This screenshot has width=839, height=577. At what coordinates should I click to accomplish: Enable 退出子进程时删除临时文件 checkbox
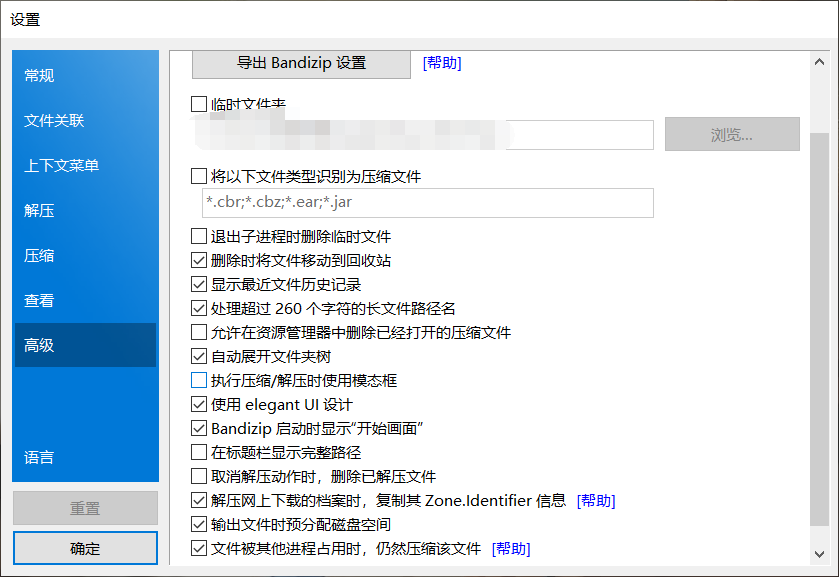click(x=199, y=236)
